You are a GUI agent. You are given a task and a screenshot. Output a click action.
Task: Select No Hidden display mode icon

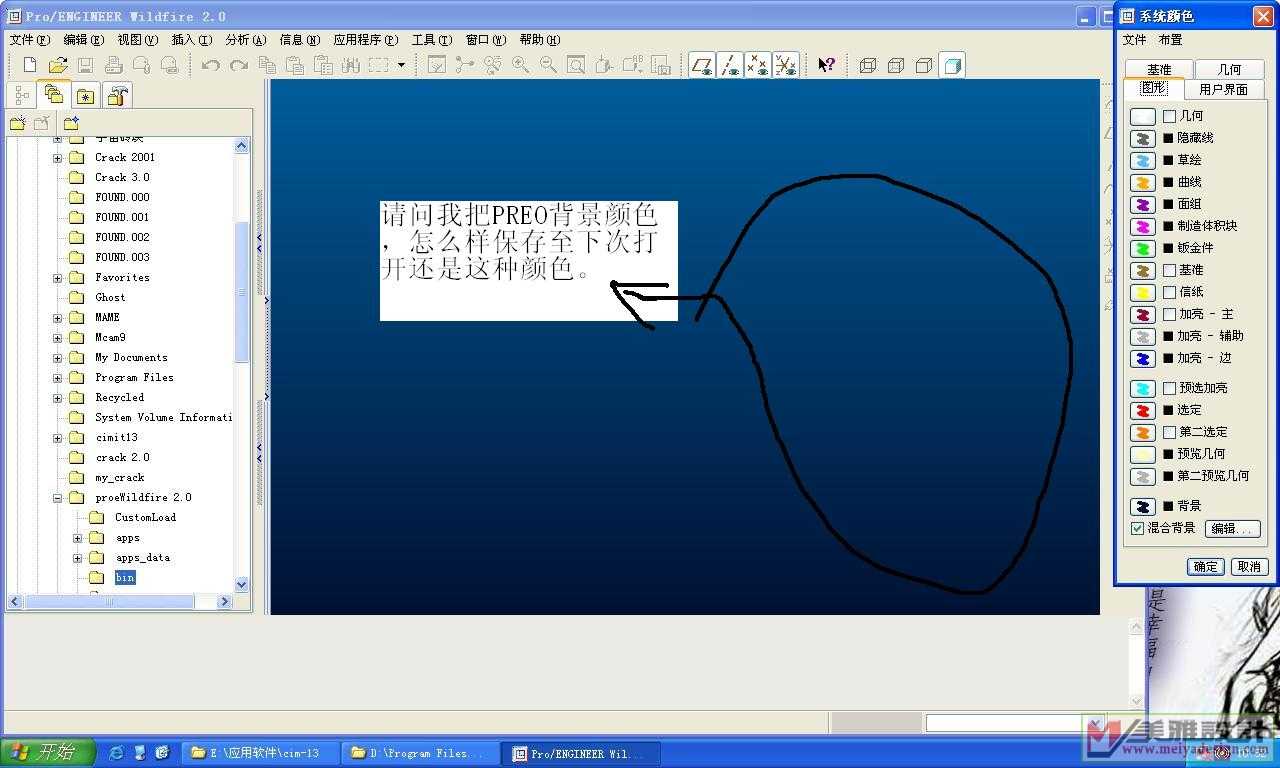[x=924, y=65]
